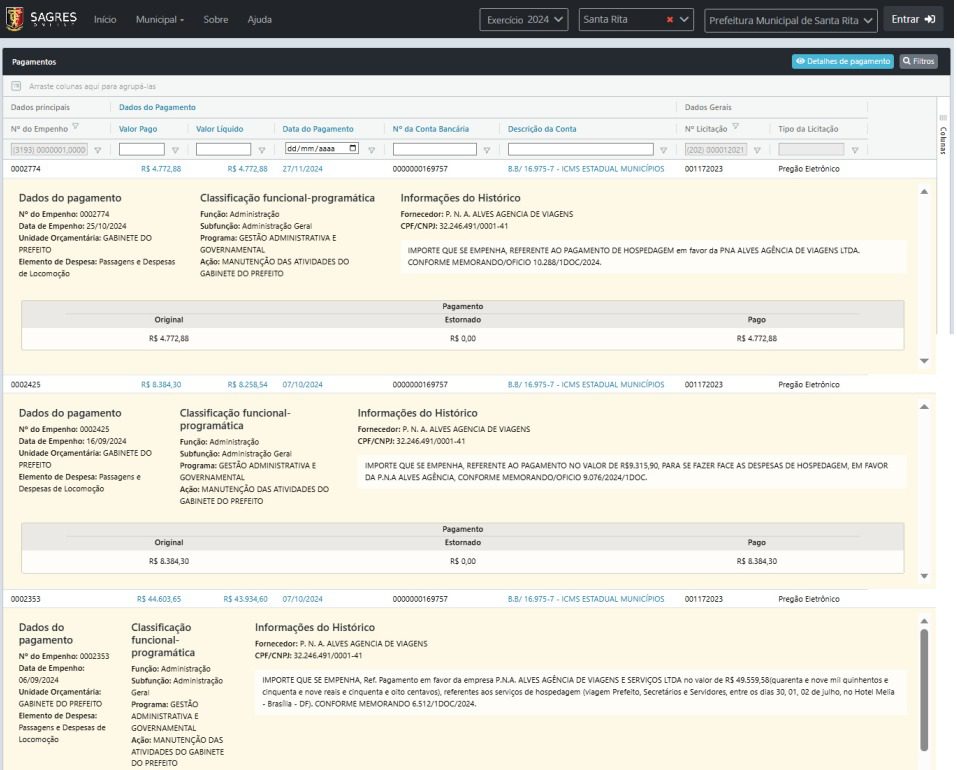
Task: Open filter options funnel for Valor Pago
Action: coord(175,150)
